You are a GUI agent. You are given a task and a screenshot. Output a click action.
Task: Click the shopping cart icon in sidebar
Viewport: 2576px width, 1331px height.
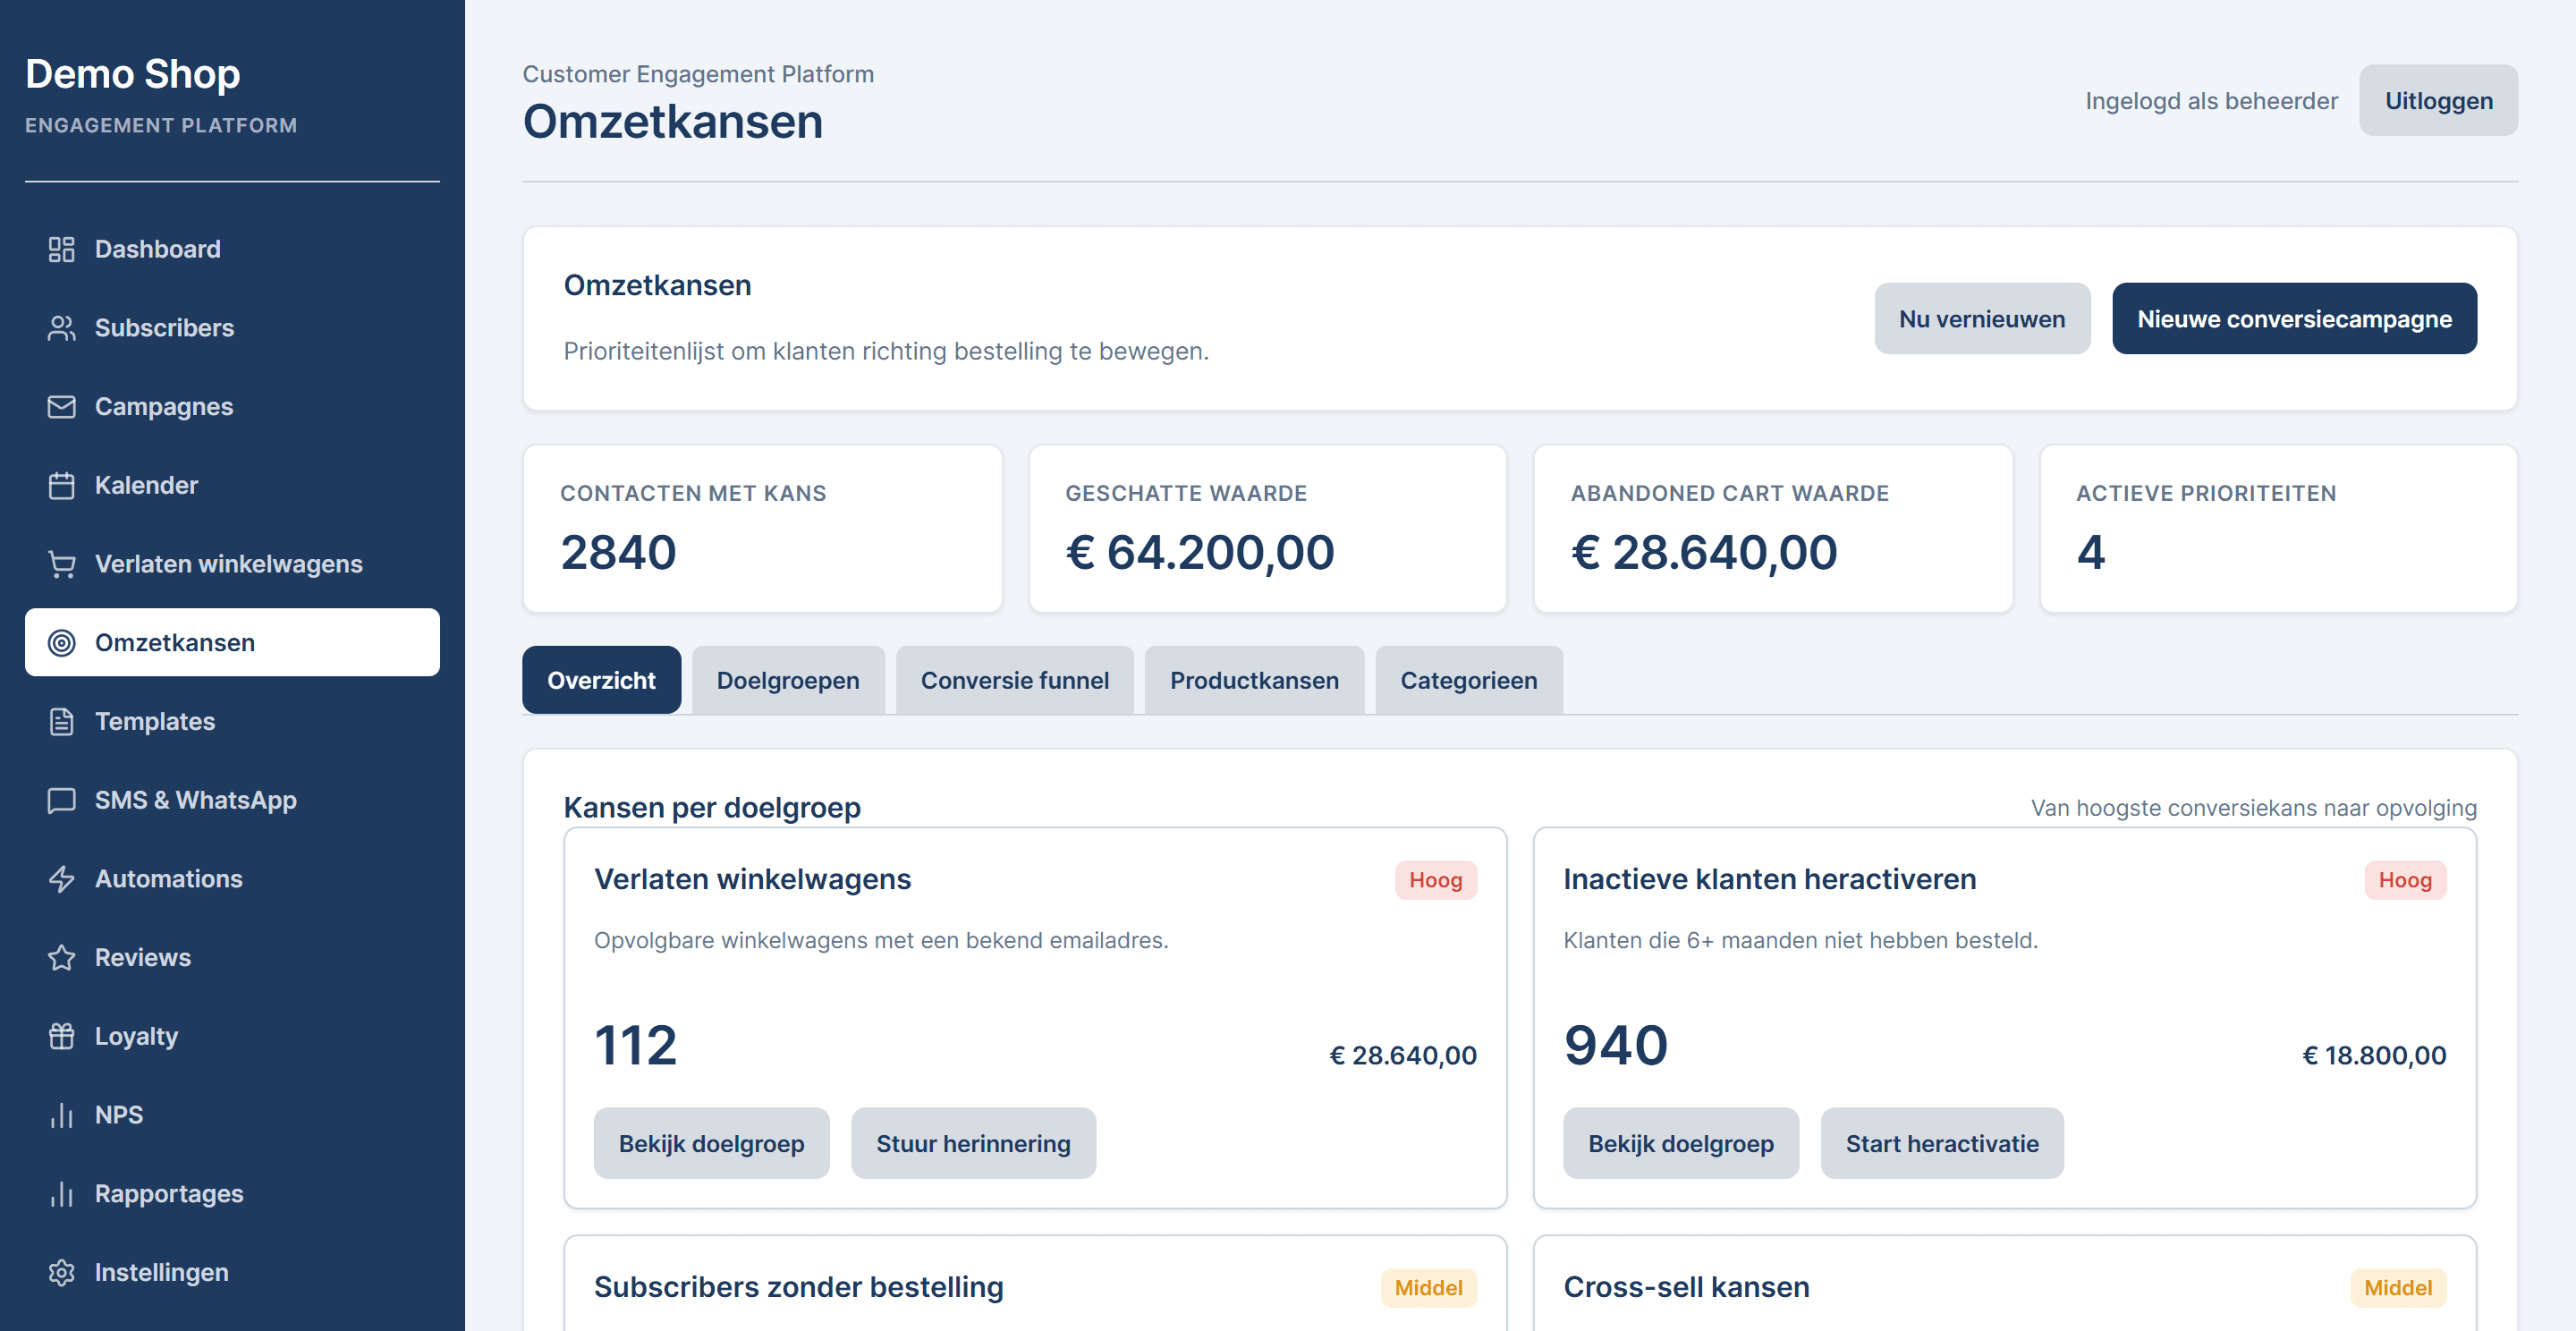point(61,564)
